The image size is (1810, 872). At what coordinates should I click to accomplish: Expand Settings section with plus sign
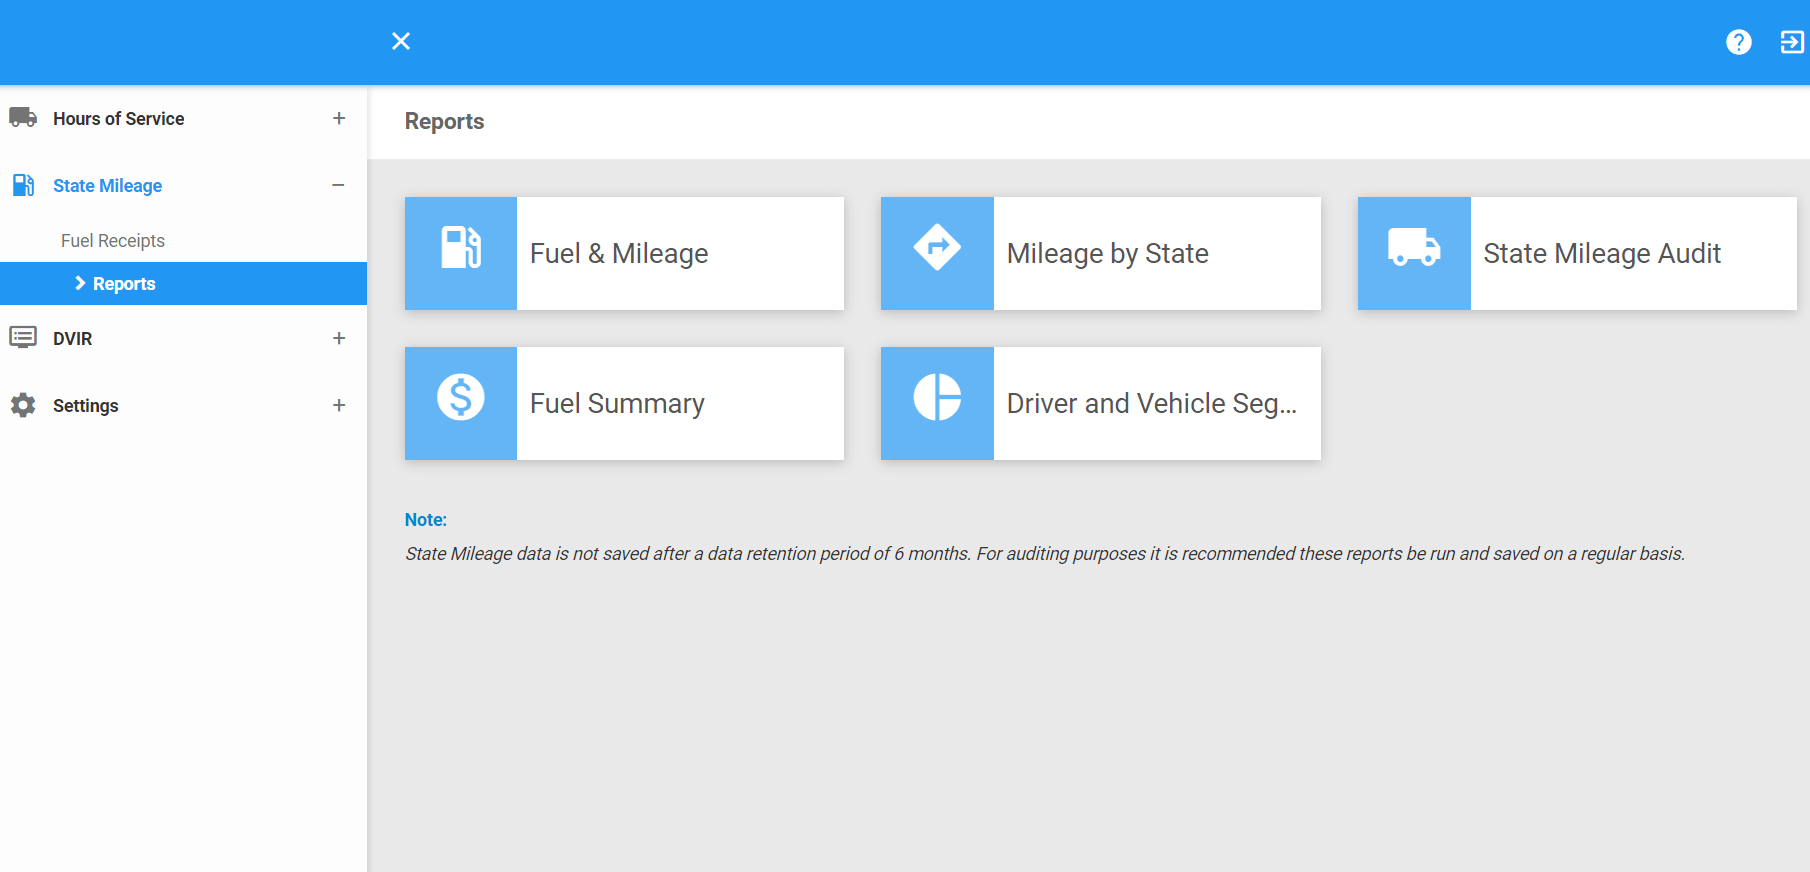pyautogui.click(x=339, y=405)
